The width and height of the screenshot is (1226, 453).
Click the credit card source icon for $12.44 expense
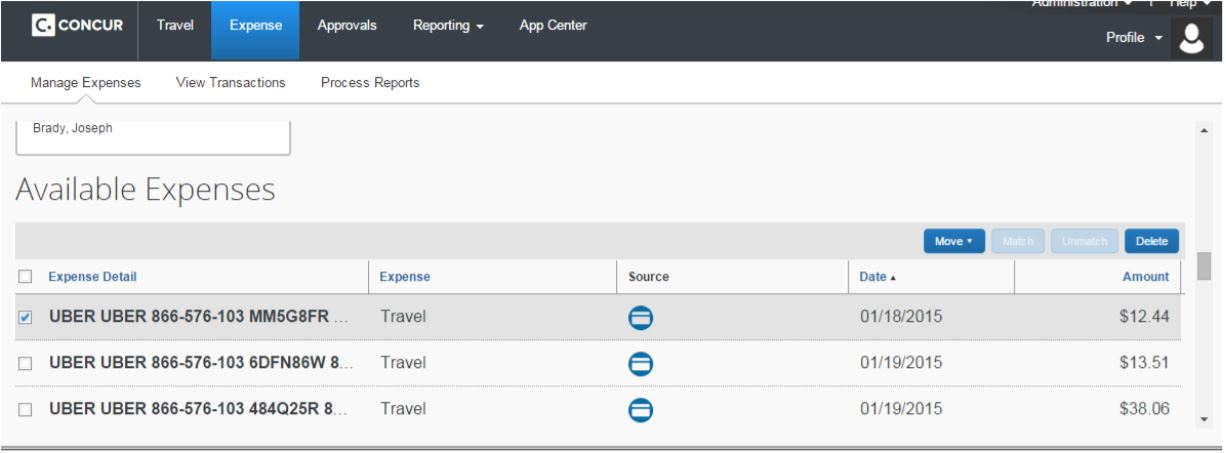pos(640,318)
